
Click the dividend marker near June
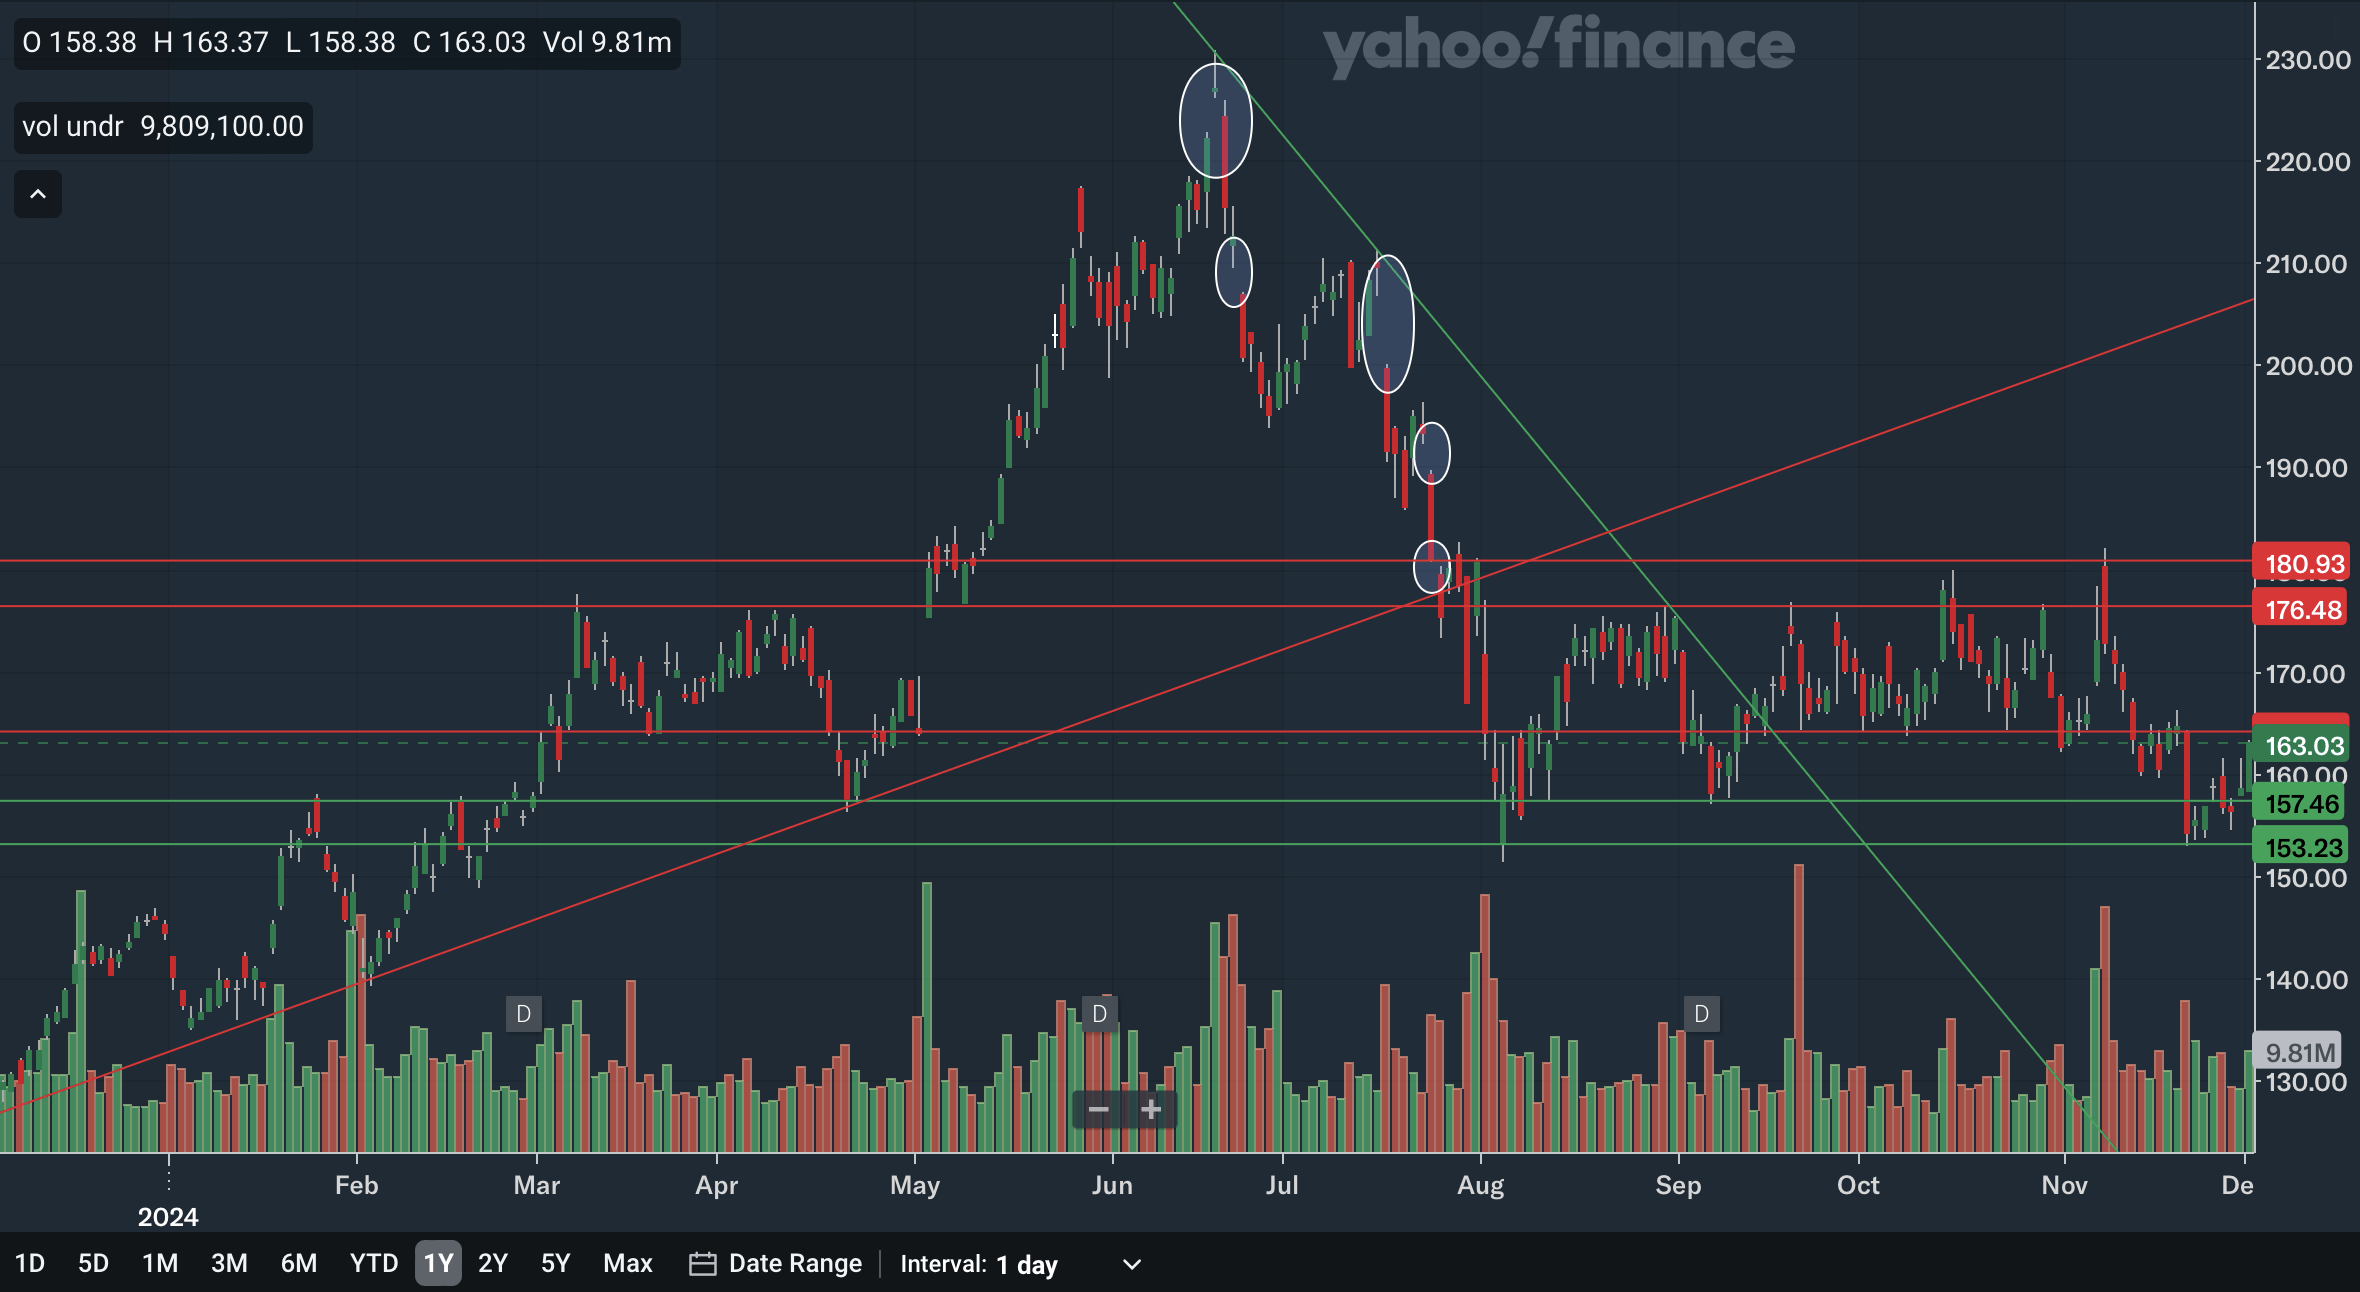(x=1099, y=1014)
